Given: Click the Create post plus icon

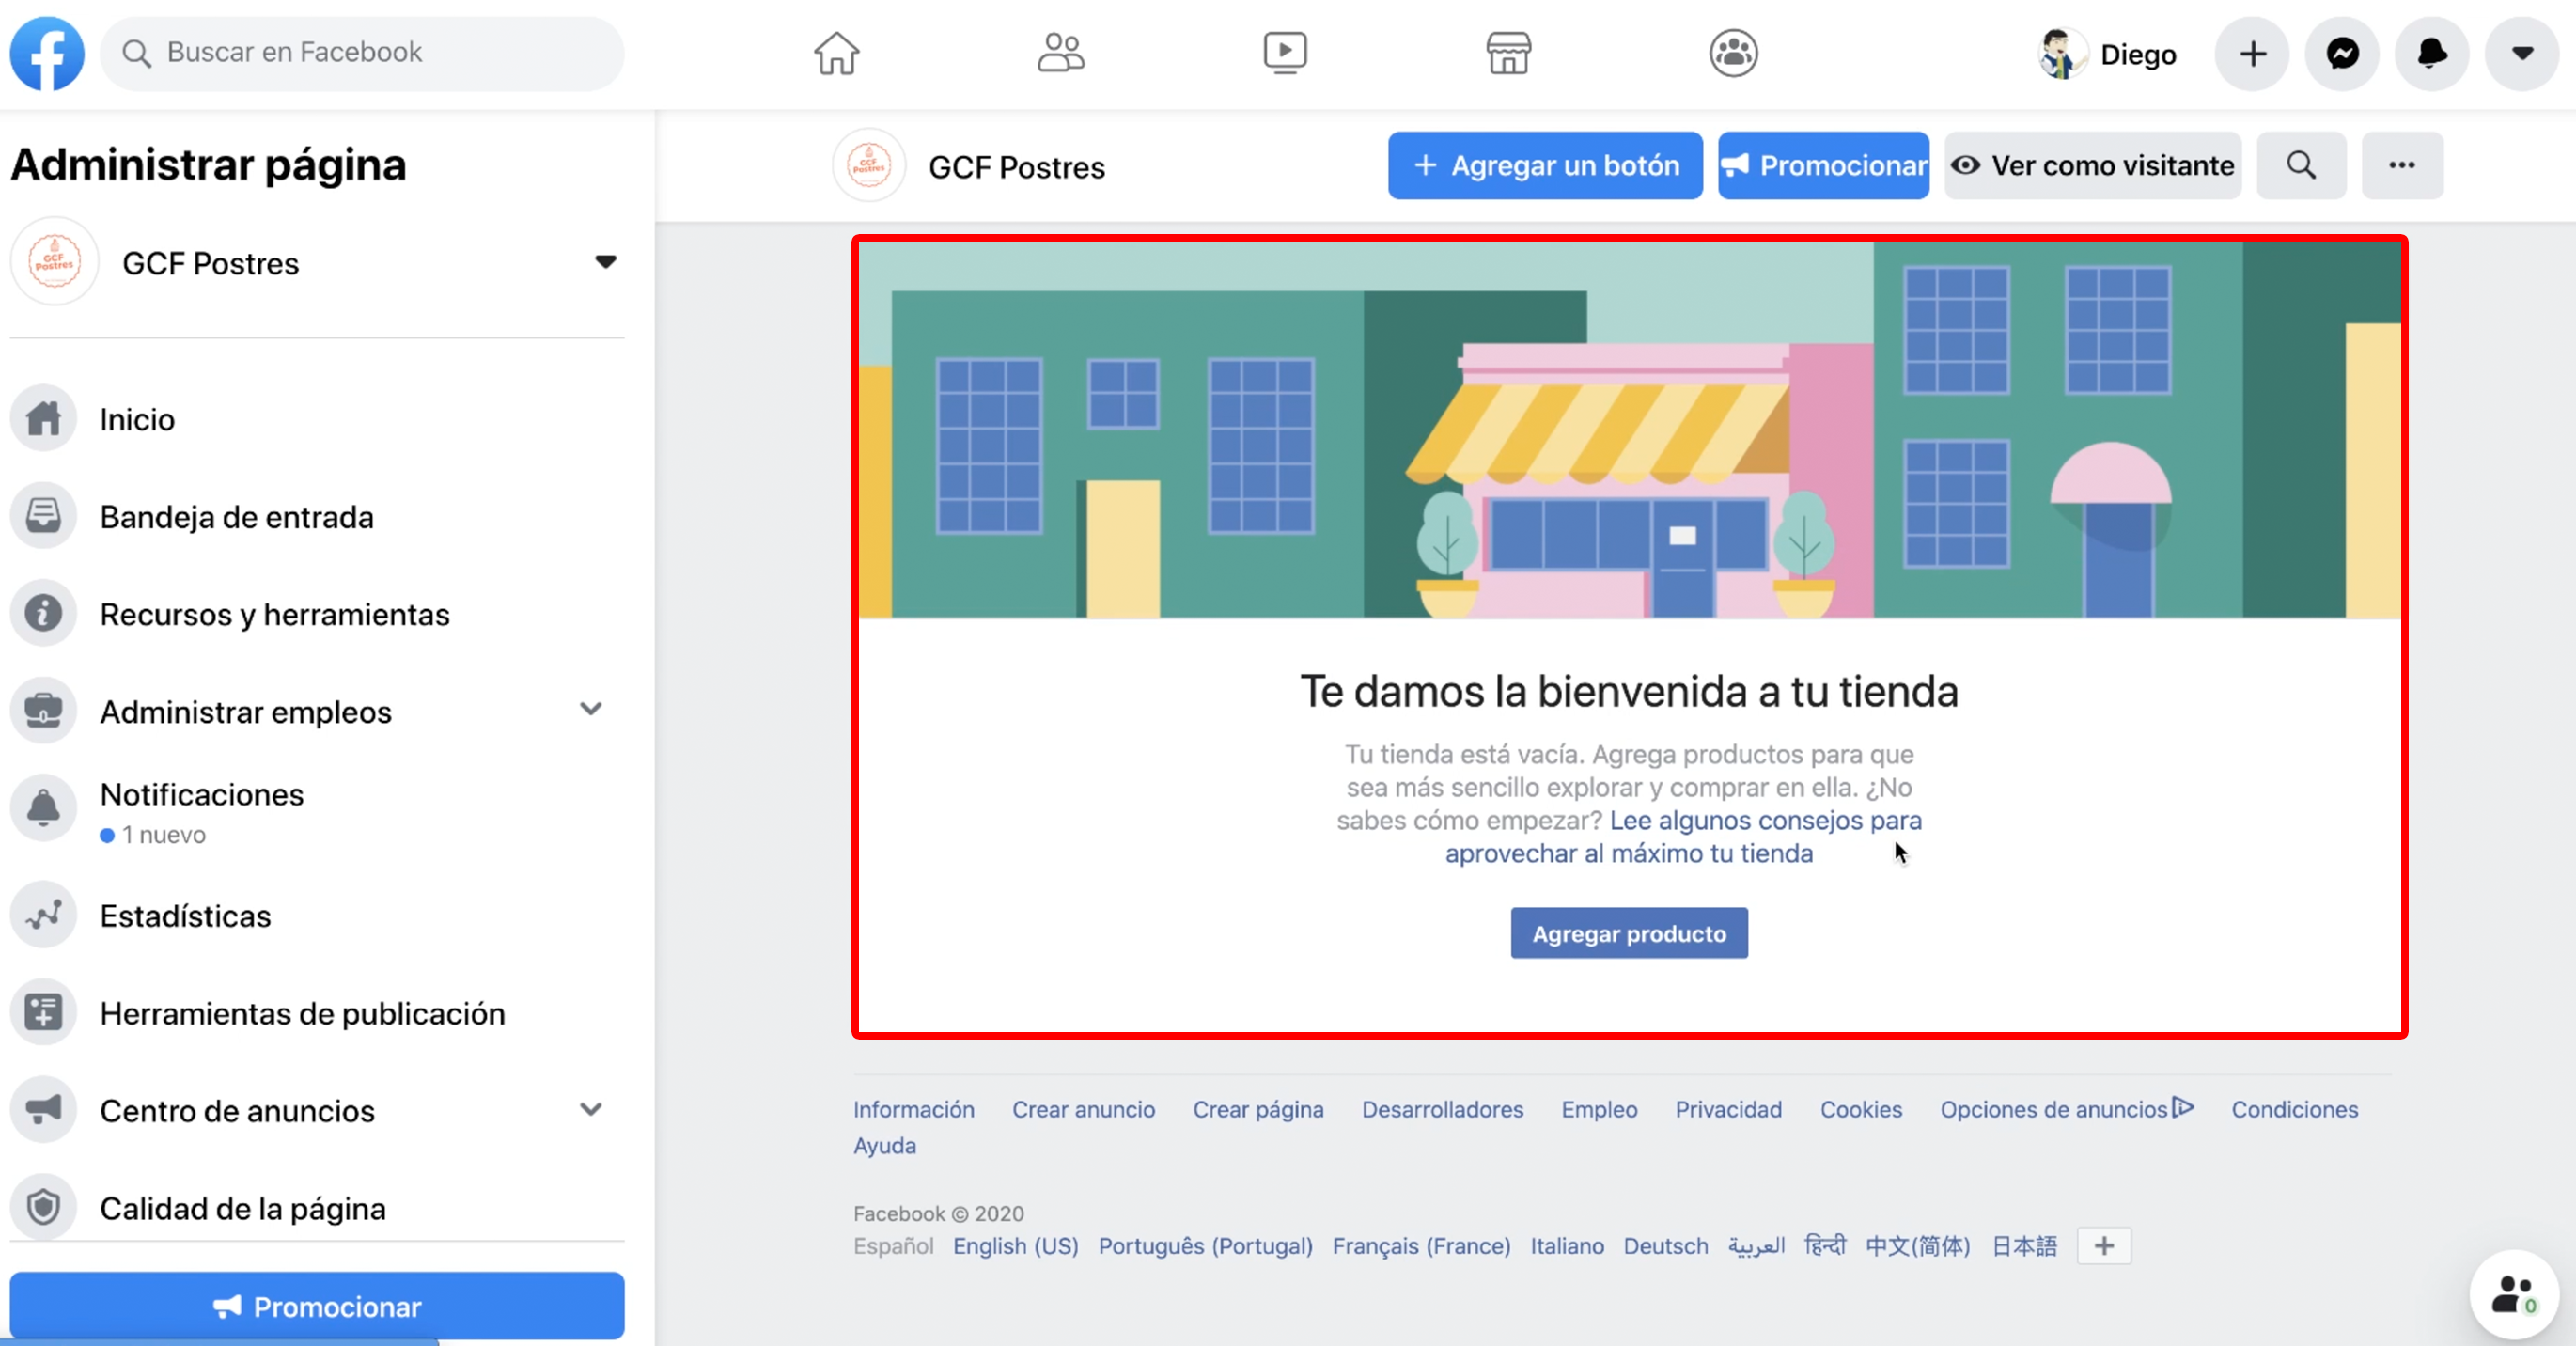Looking at the screenshot, I should 2253,55.
